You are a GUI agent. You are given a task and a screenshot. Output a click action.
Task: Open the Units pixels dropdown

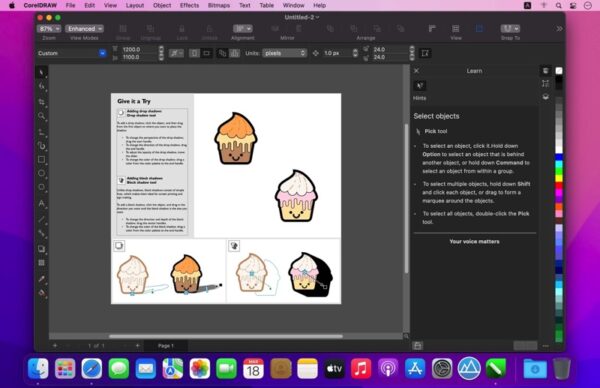285,53
